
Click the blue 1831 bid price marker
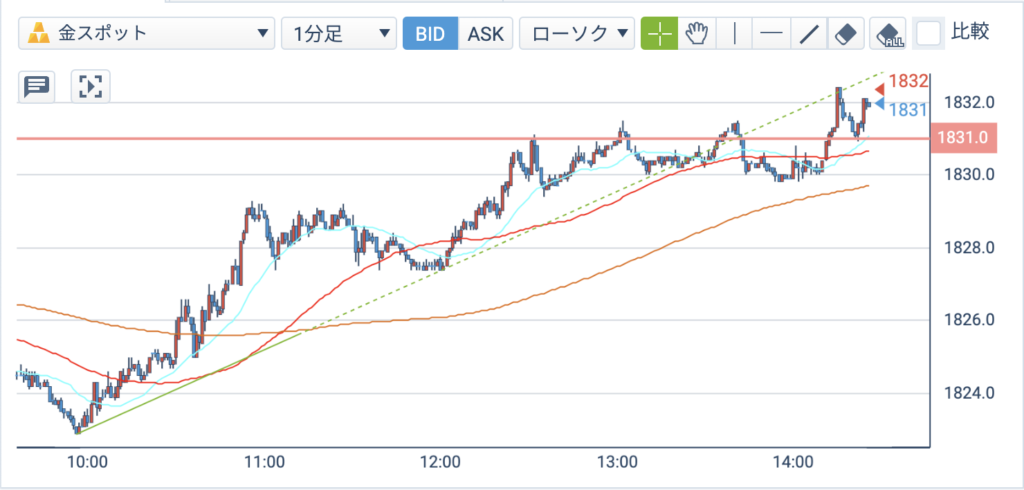902,108
